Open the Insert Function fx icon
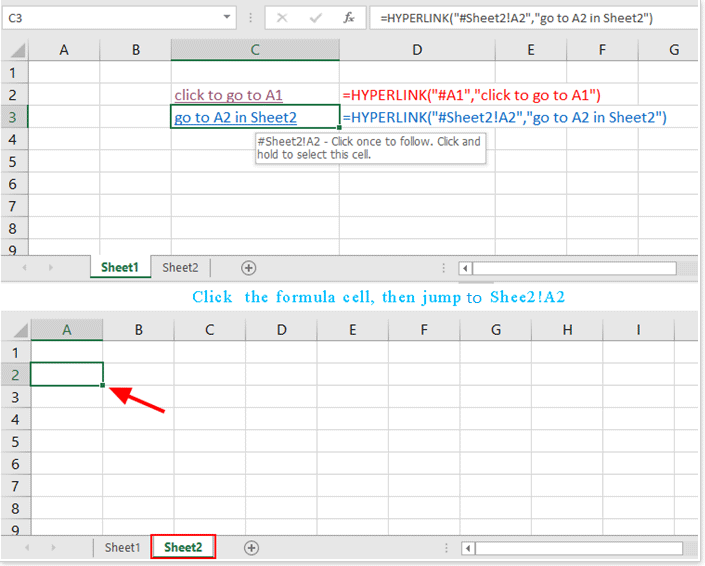The height and width of the screenshot is (566, 705). [349, 18]
